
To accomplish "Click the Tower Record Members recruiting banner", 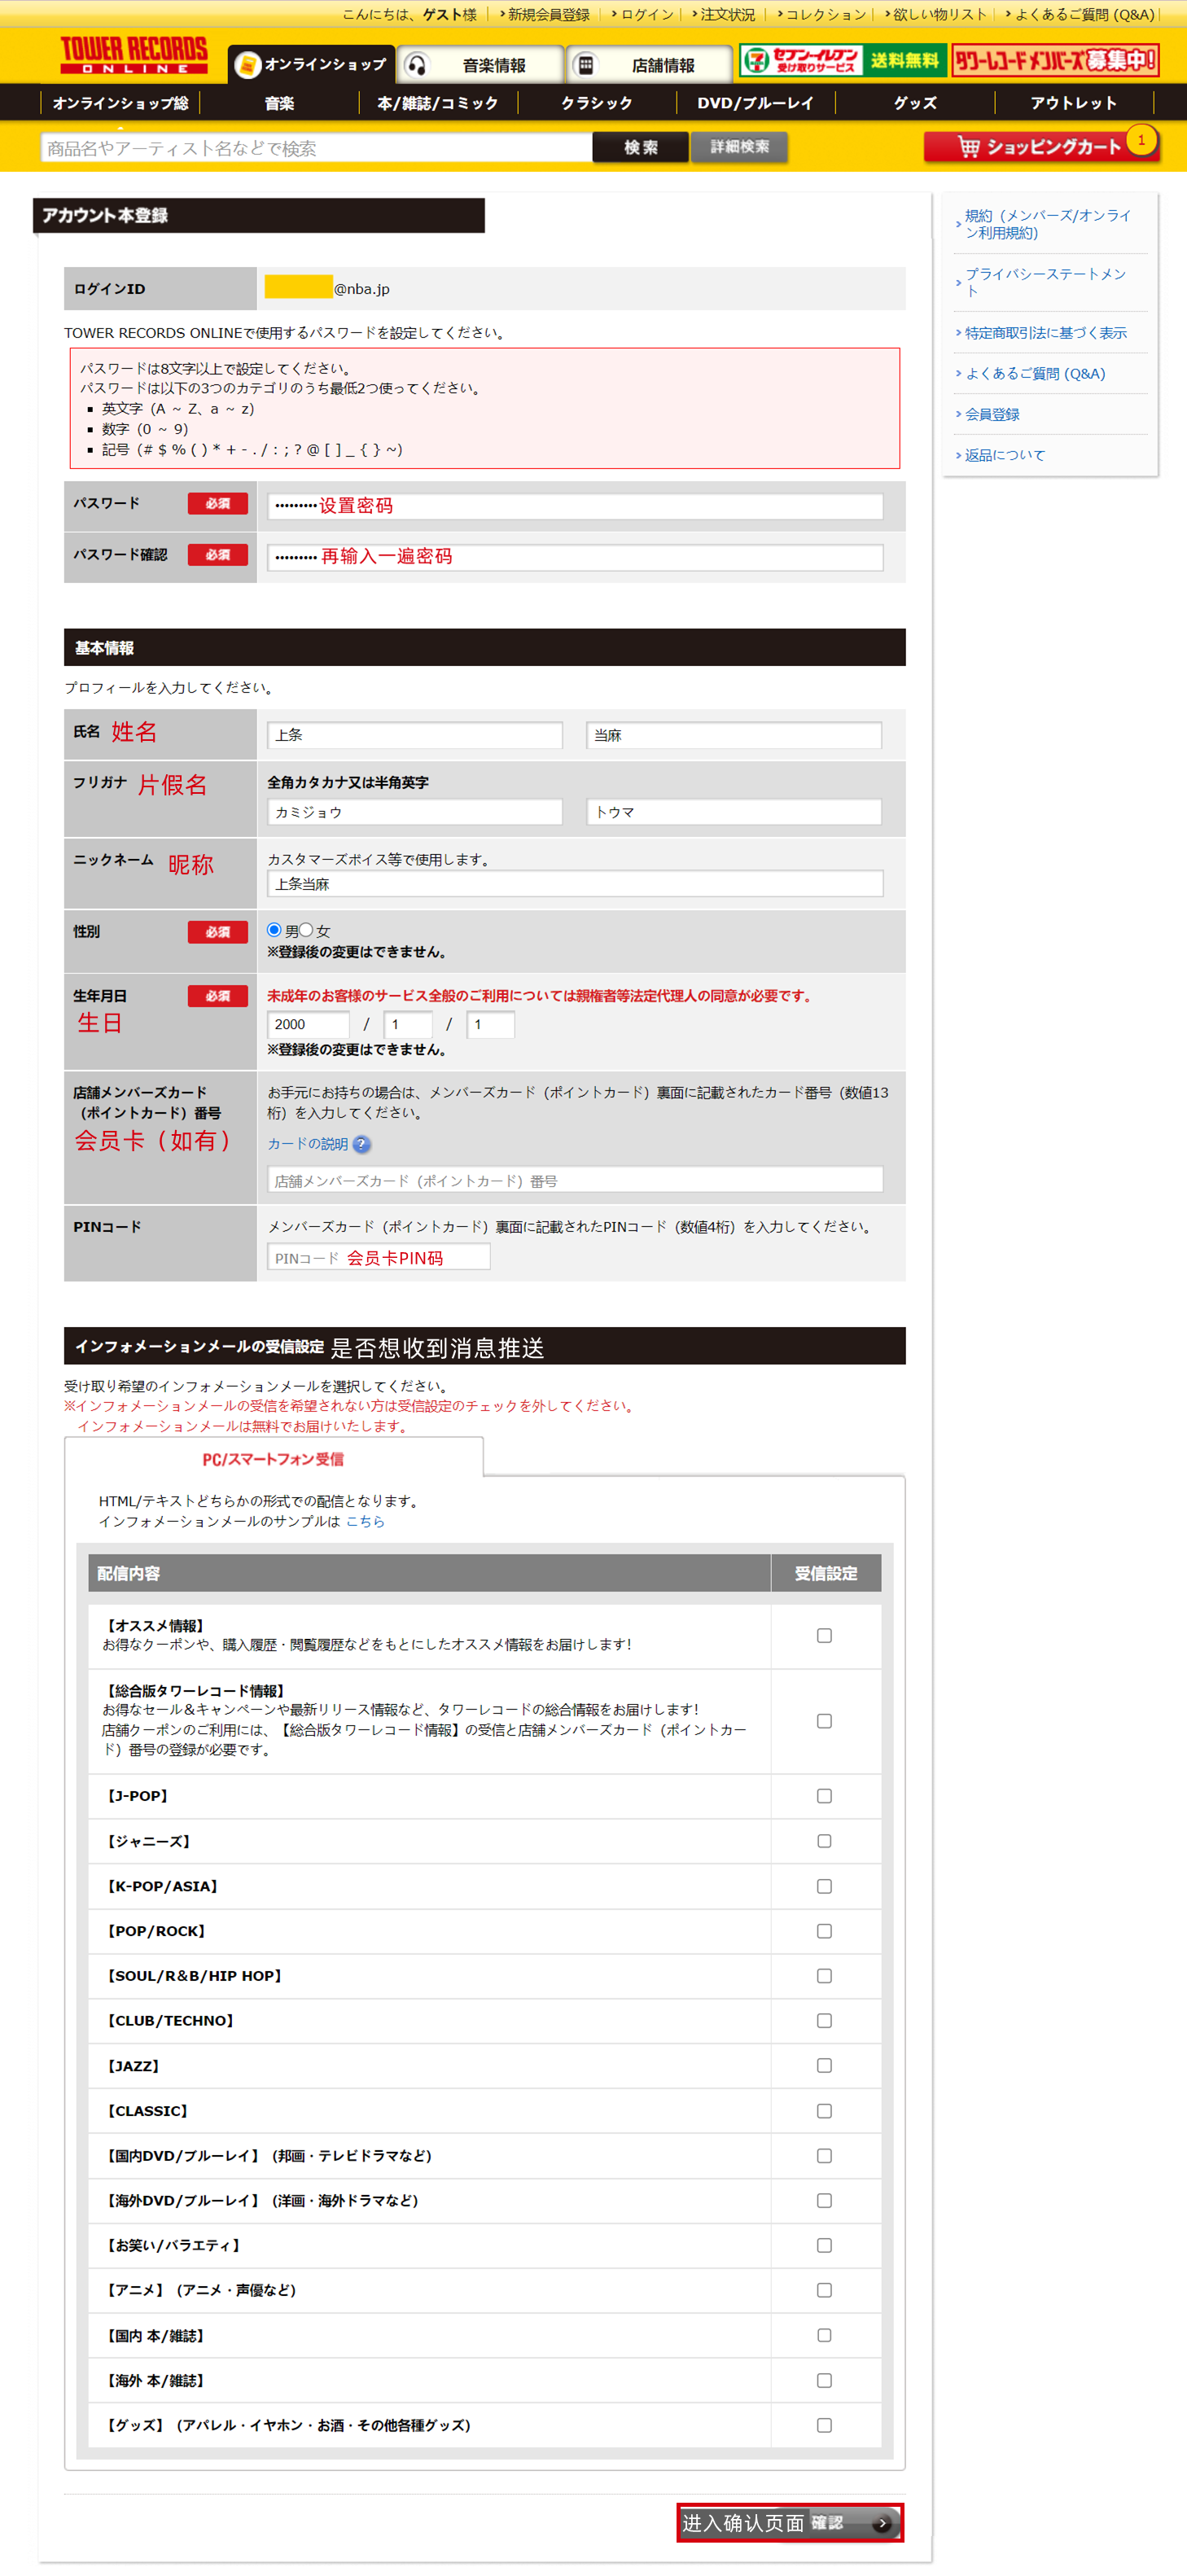I will (x=1055, y=61).
